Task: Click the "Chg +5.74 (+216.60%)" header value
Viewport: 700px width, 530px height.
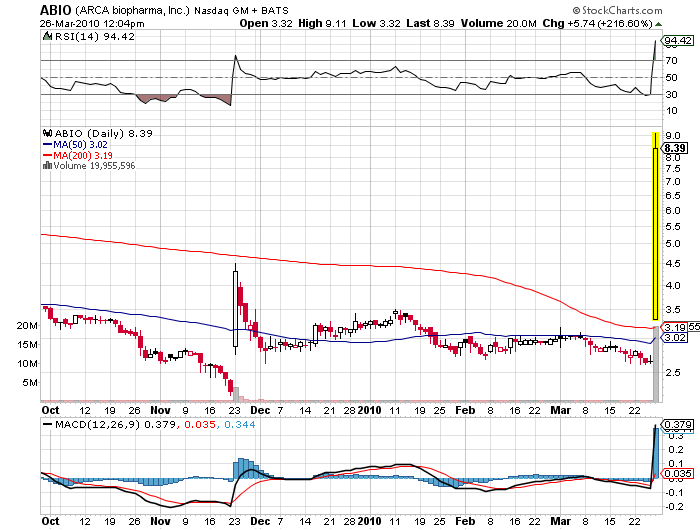Action: click(597, 23)
